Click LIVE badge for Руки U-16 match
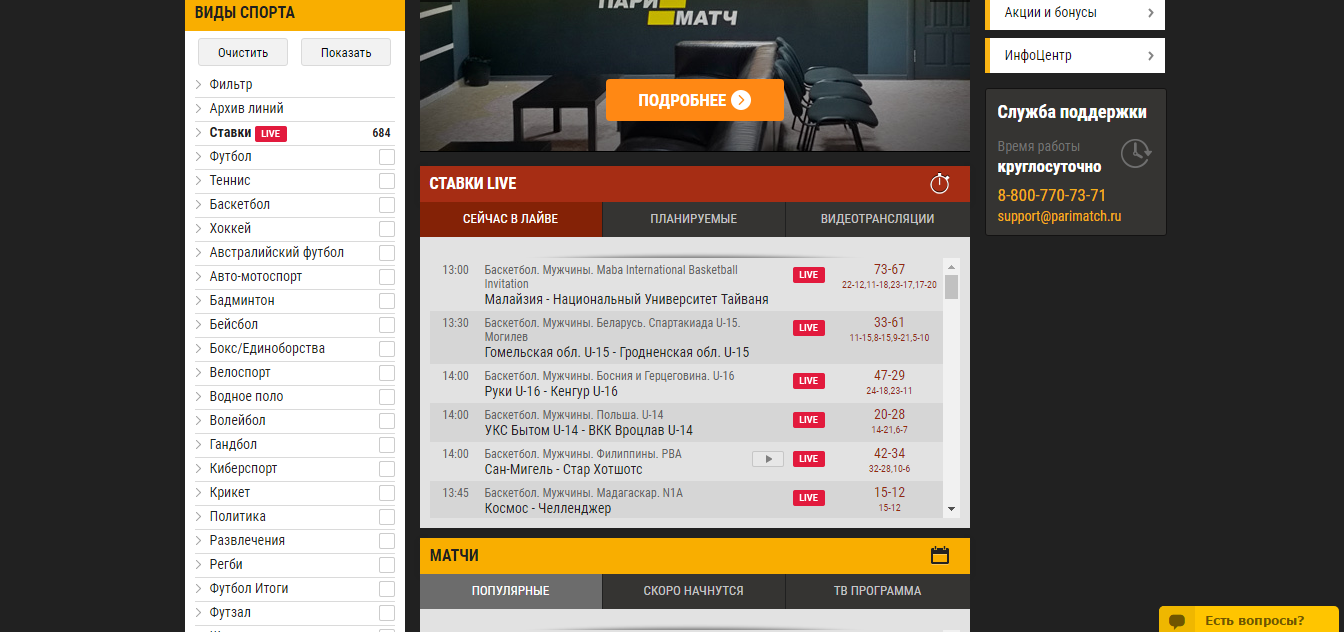Screen dimensions: 1344x632 click(809, 381)
